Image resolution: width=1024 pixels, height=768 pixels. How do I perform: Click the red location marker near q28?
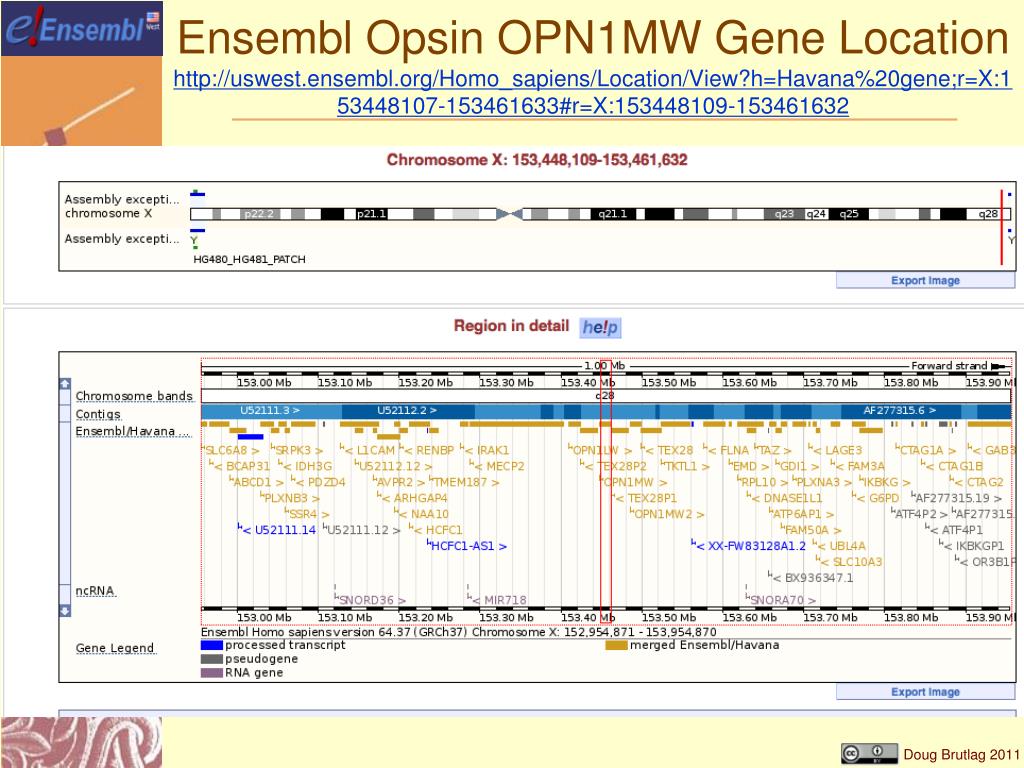click(x=1001, y=227)
